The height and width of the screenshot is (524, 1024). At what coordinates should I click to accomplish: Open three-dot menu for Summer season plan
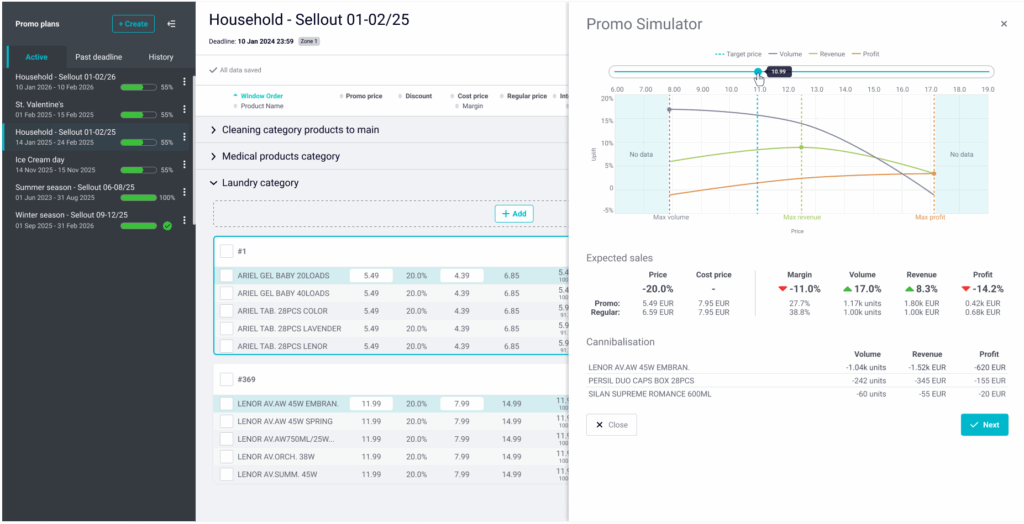point(184,192)
